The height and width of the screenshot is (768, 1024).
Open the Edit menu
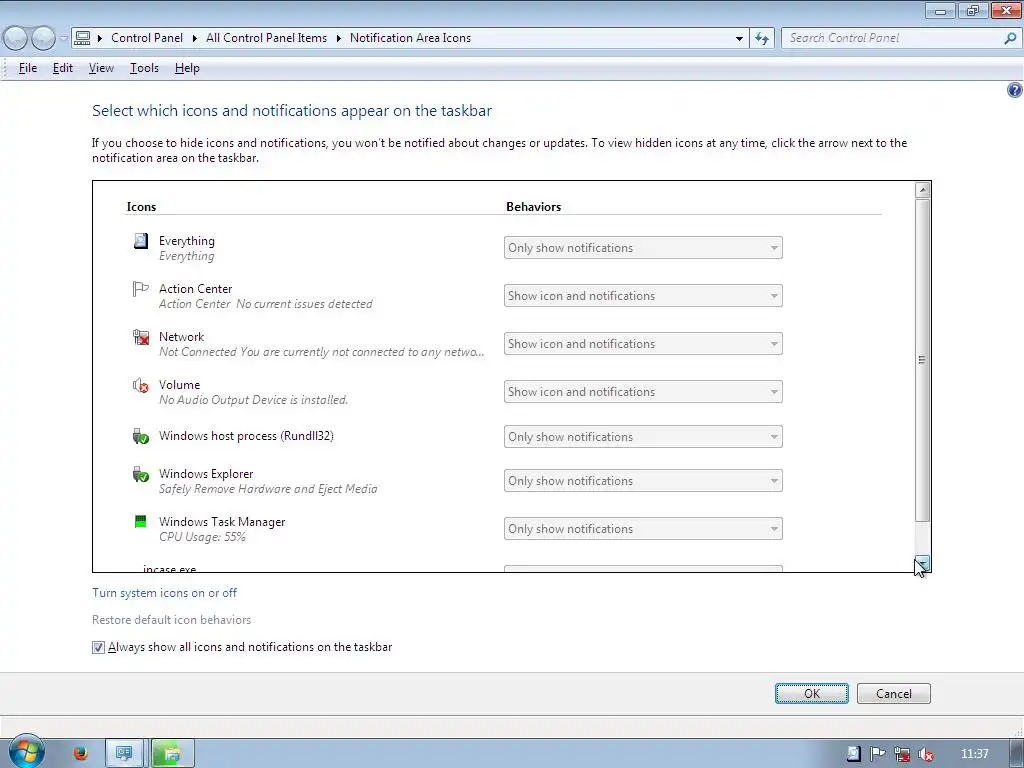pos(63,68)
